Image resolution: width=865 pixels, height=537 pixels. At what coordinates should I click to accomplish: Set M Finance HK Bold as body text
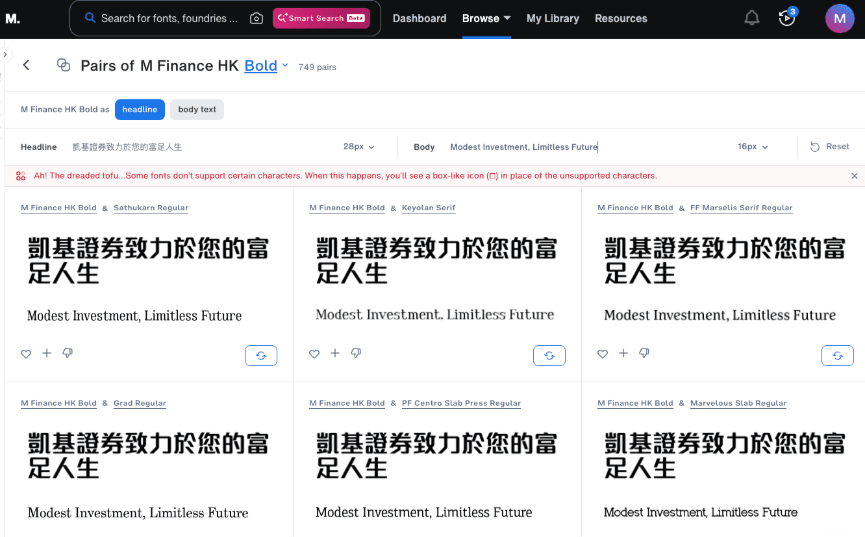pyautogui.click(x=197, y=109)
